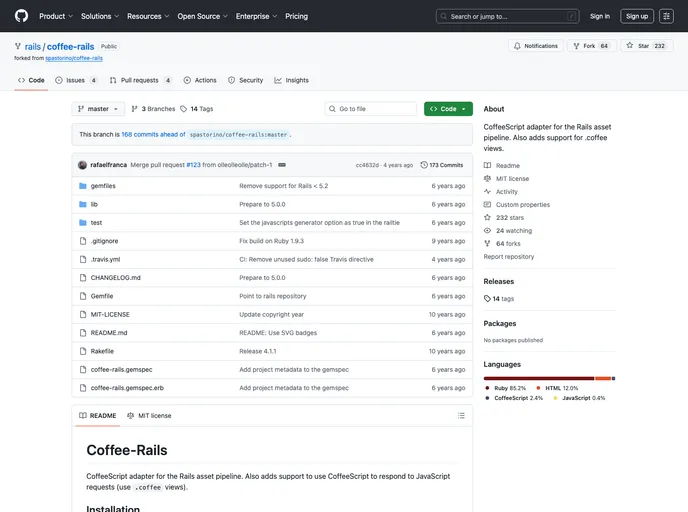Switch to the Security tab
The width and height of the screenshot is (688, 512).
pos(246,80)
